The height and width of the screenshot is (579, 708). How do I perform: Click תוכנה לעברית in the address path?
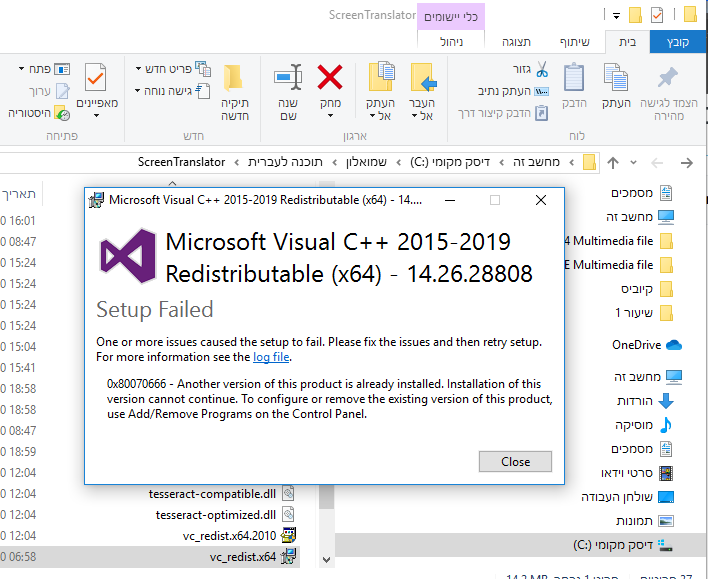285,162
